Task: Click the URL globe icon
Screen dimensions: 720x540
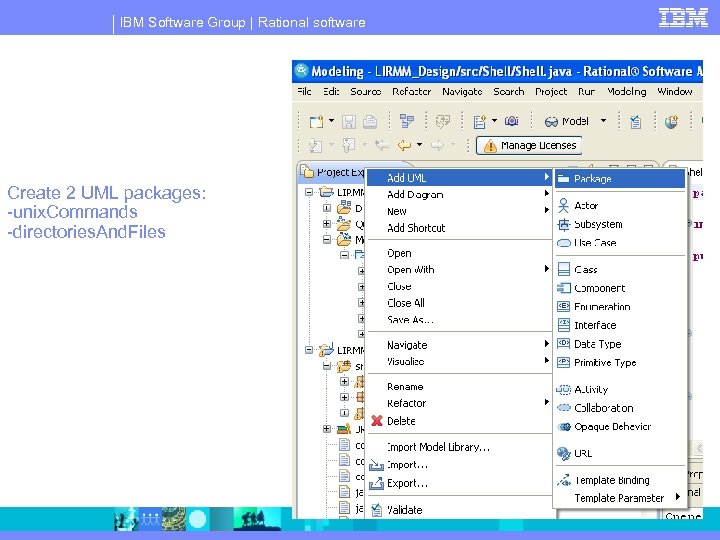Action: 563,454
